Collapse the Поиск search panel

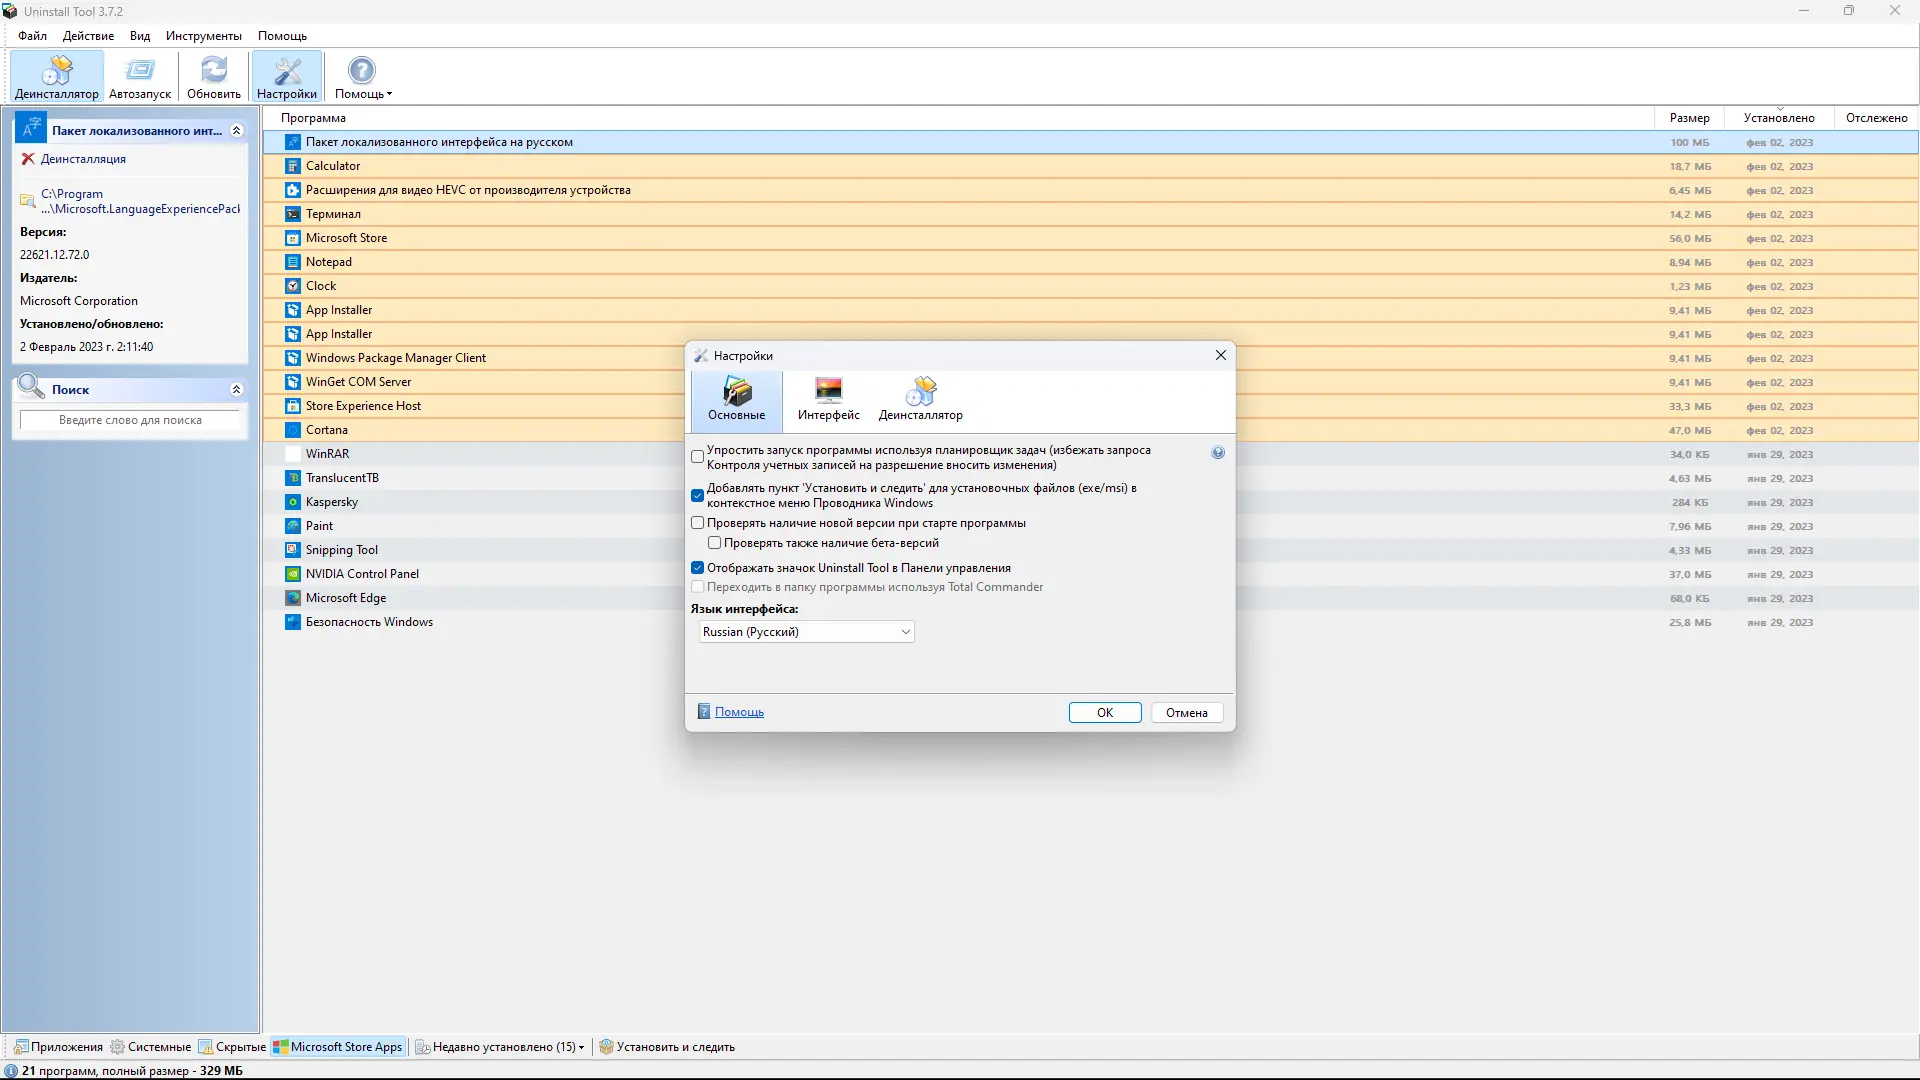tap(236, 390)
